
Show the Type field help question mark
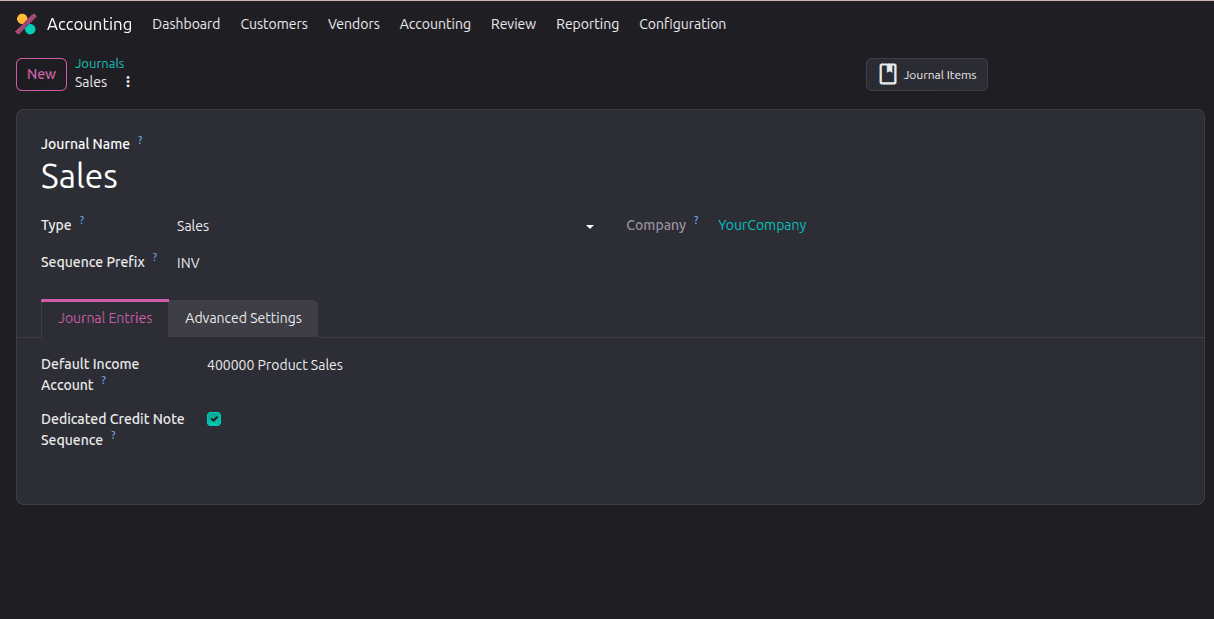coord(82,220)
